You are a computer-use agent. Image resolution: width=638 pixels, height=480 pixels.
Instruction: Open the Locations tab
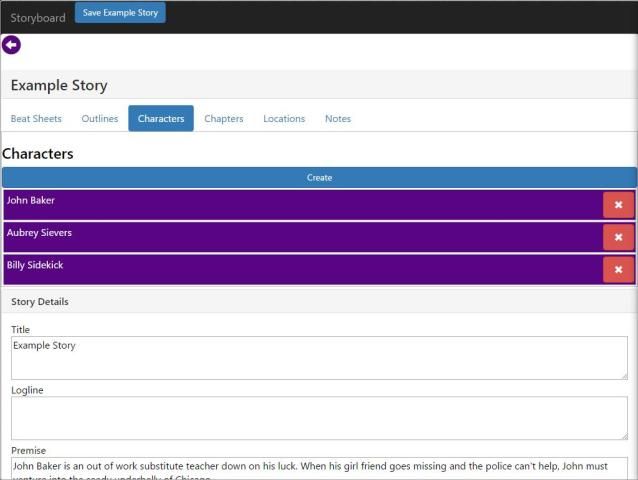[284, 119]
